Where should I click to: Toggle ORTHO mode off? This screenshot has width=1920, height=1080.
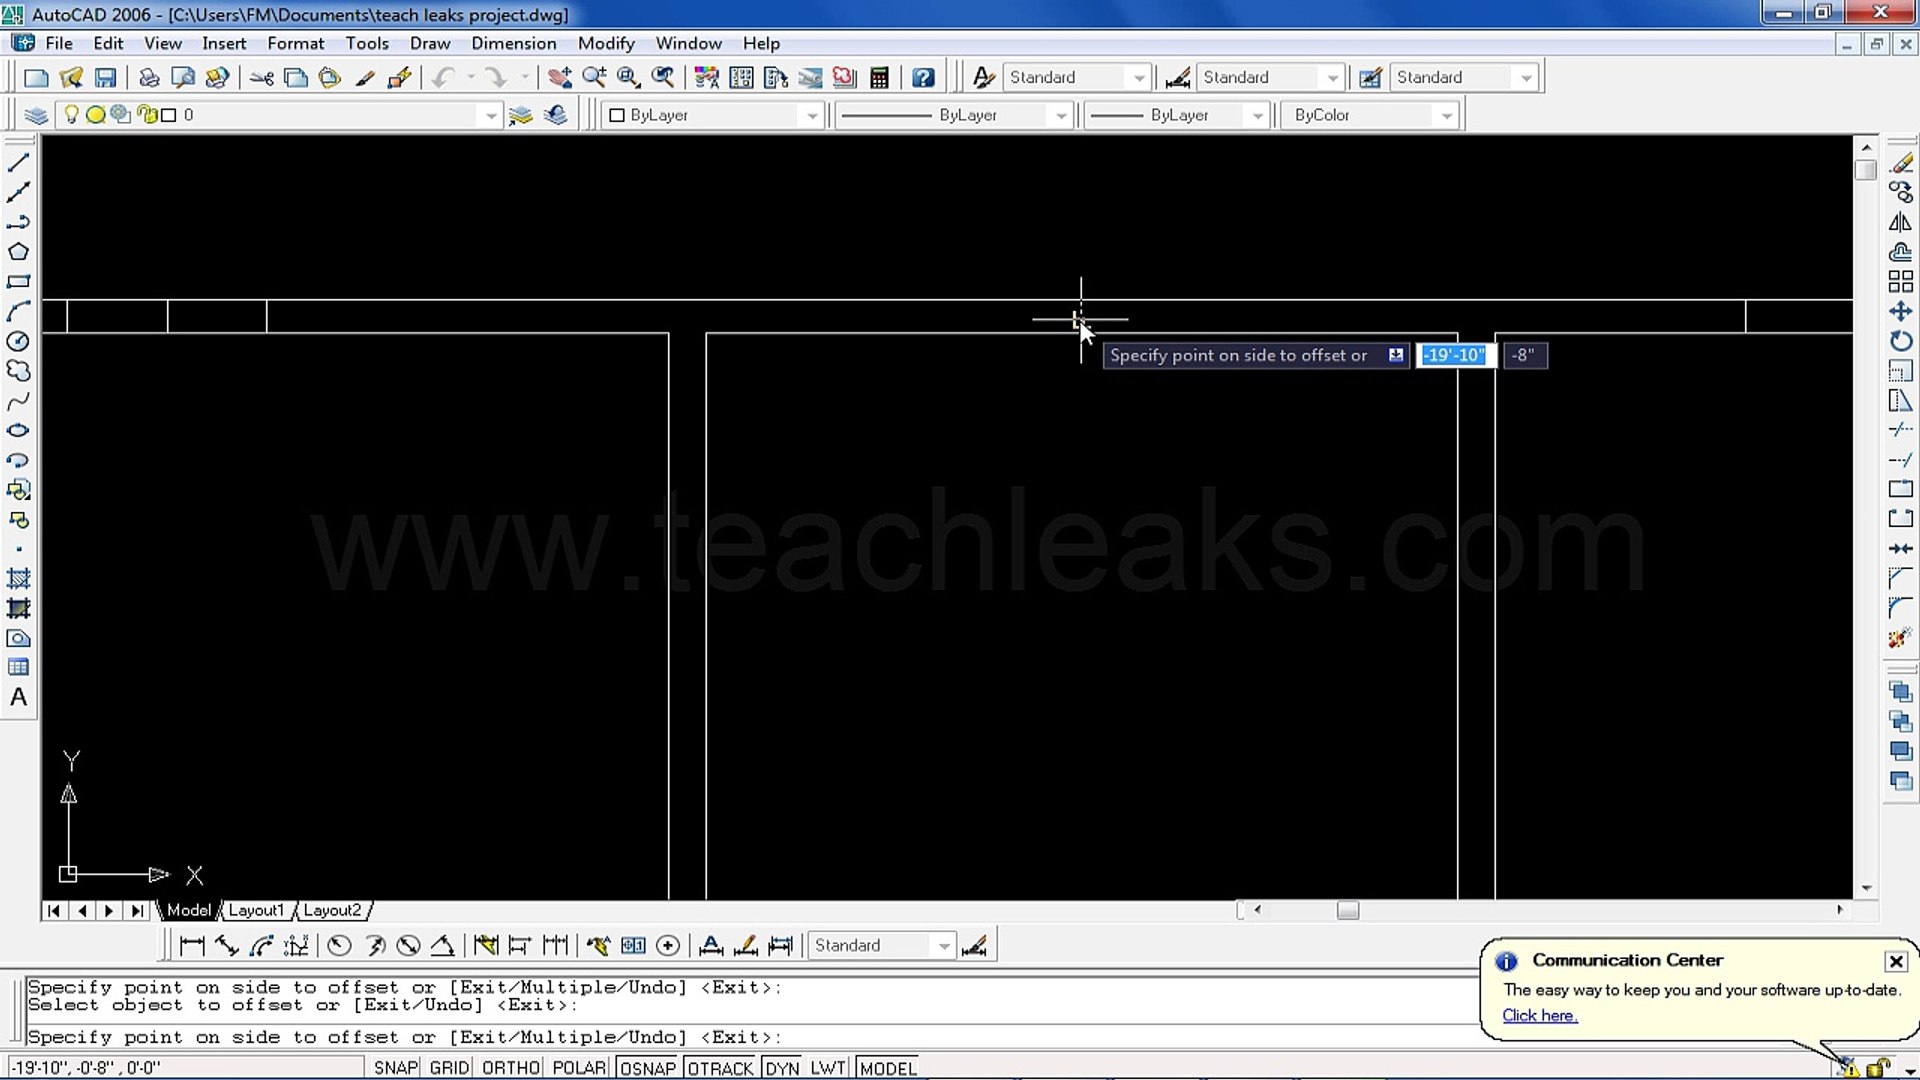(x=510, y=1067)
